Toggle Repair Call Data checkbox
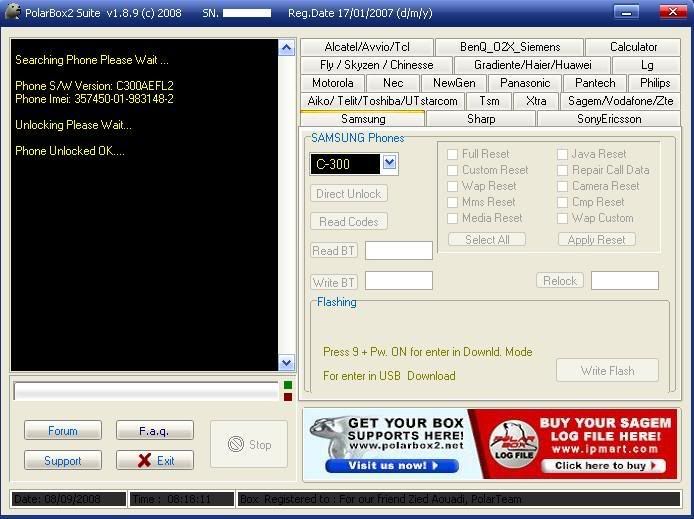This screenshot has width=694, height=519. pos(562,170)
